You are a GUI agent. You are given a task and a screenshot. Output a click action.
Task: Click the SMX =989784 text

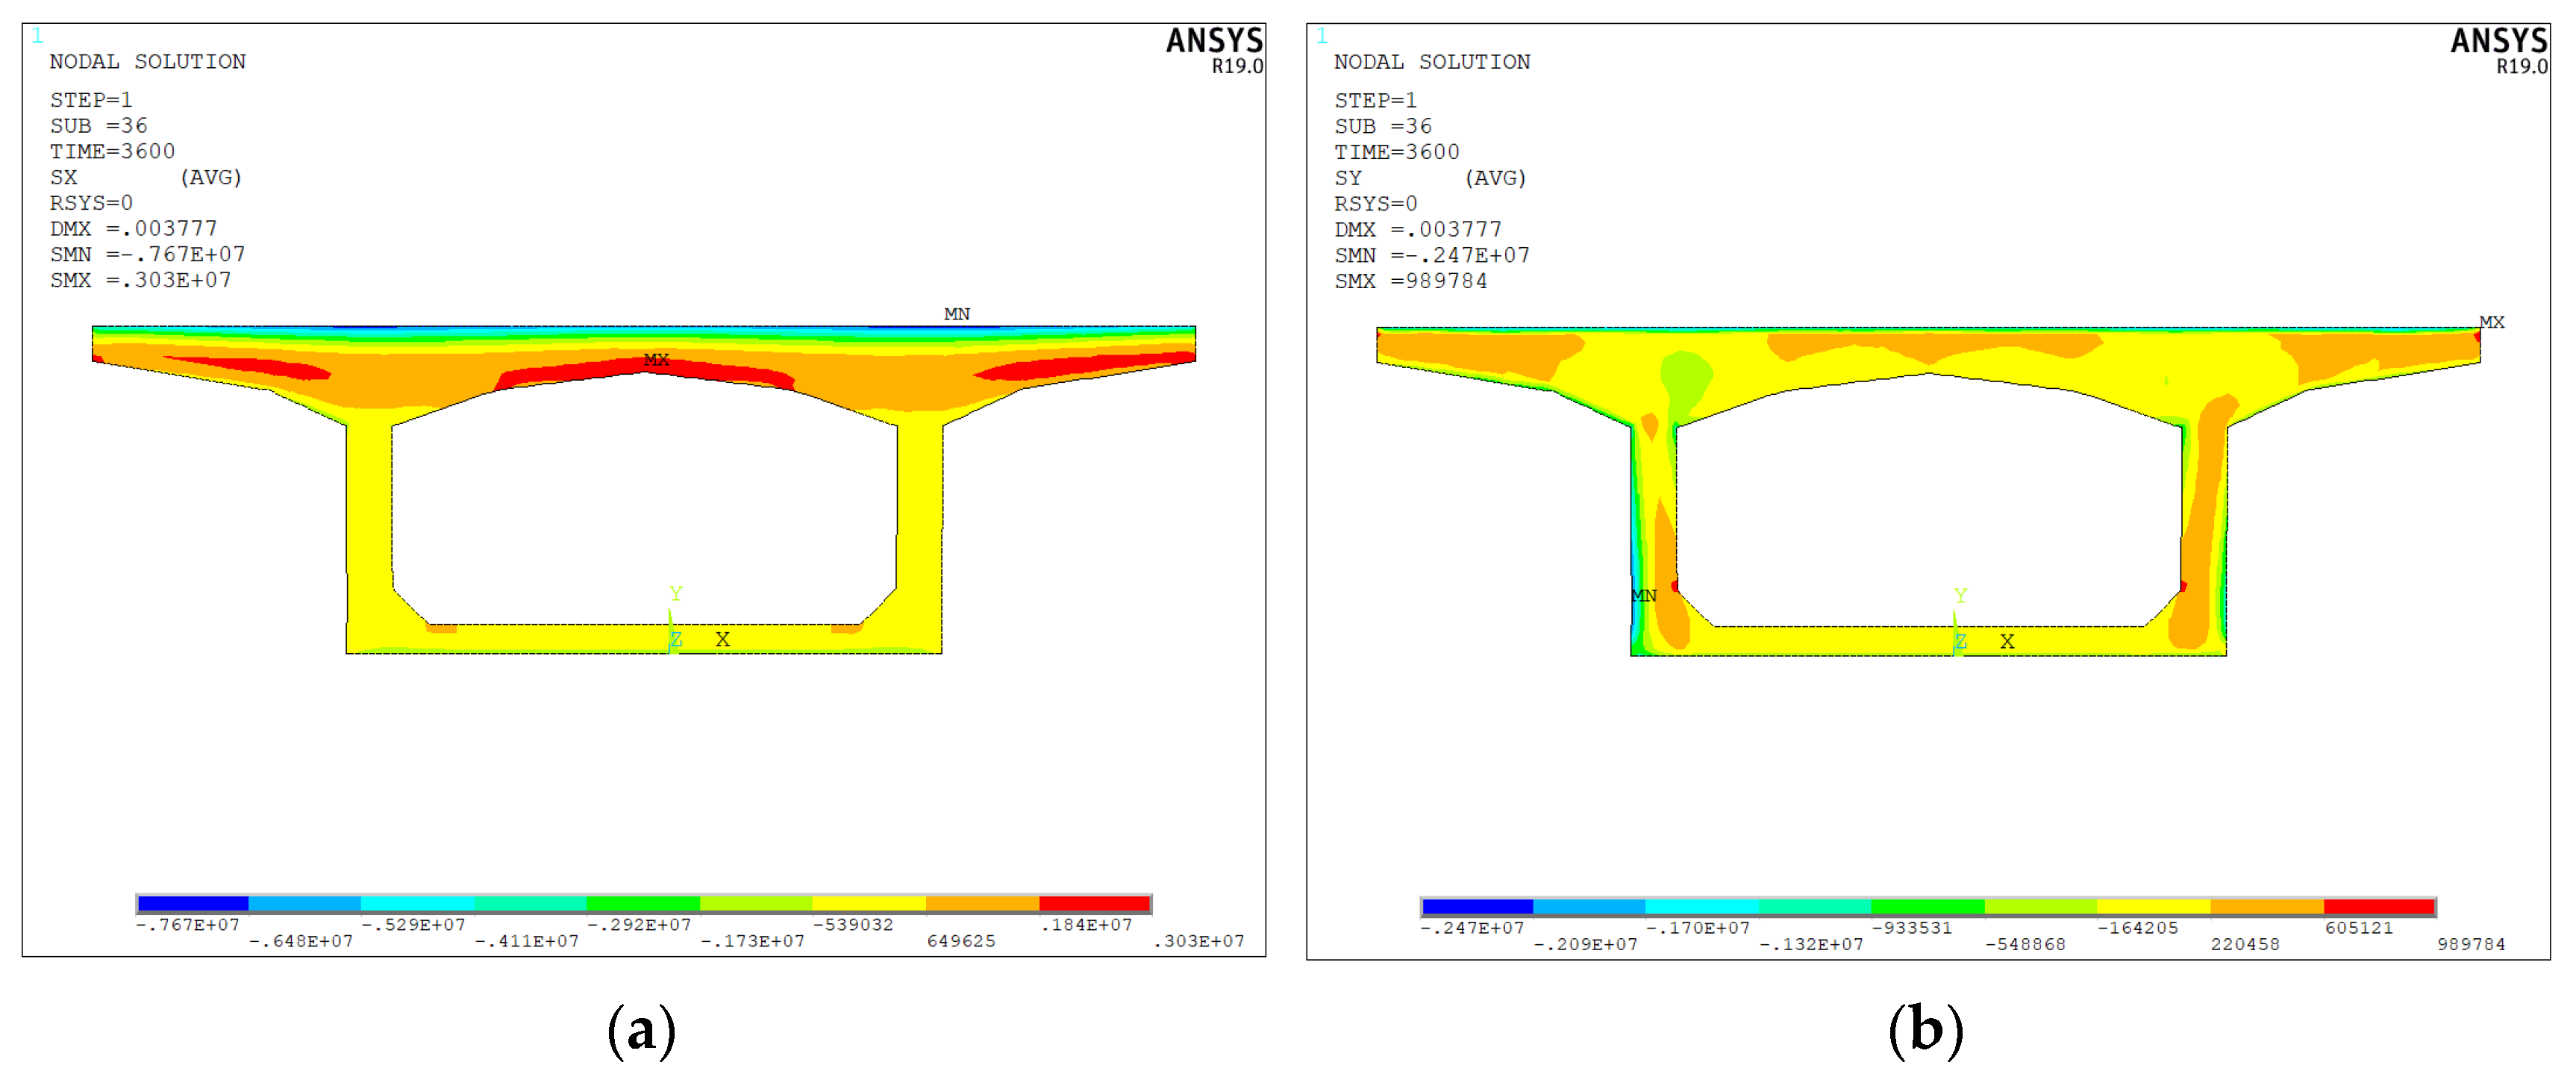tap(1410, 282)
